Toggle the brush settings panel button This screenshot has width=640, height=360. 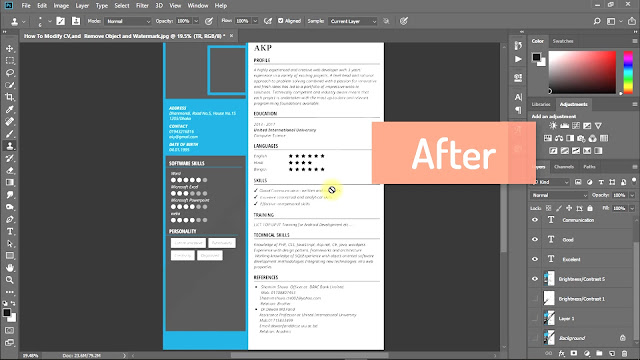pyautogui.click(x=60, y=21)
